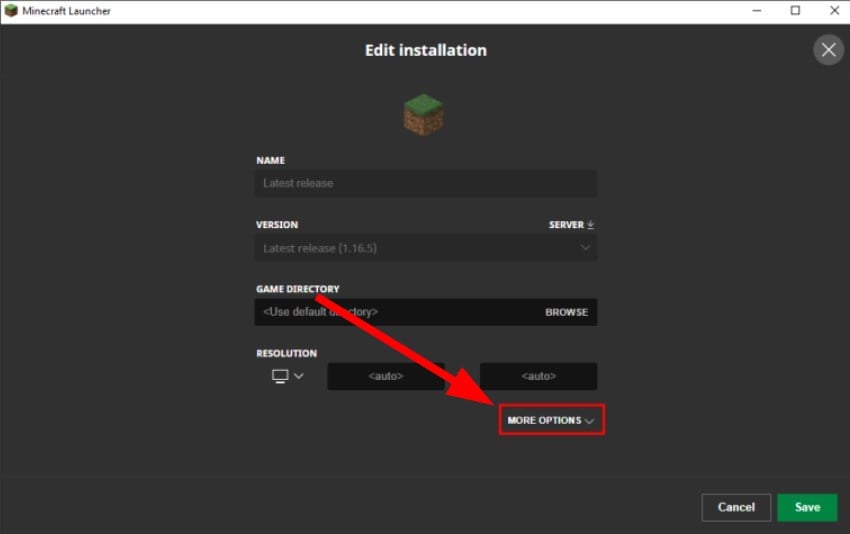Viewport: 850px width, 534px height.
Task: Open the resolution preset monitor dropdown
Action: point(287,376)
